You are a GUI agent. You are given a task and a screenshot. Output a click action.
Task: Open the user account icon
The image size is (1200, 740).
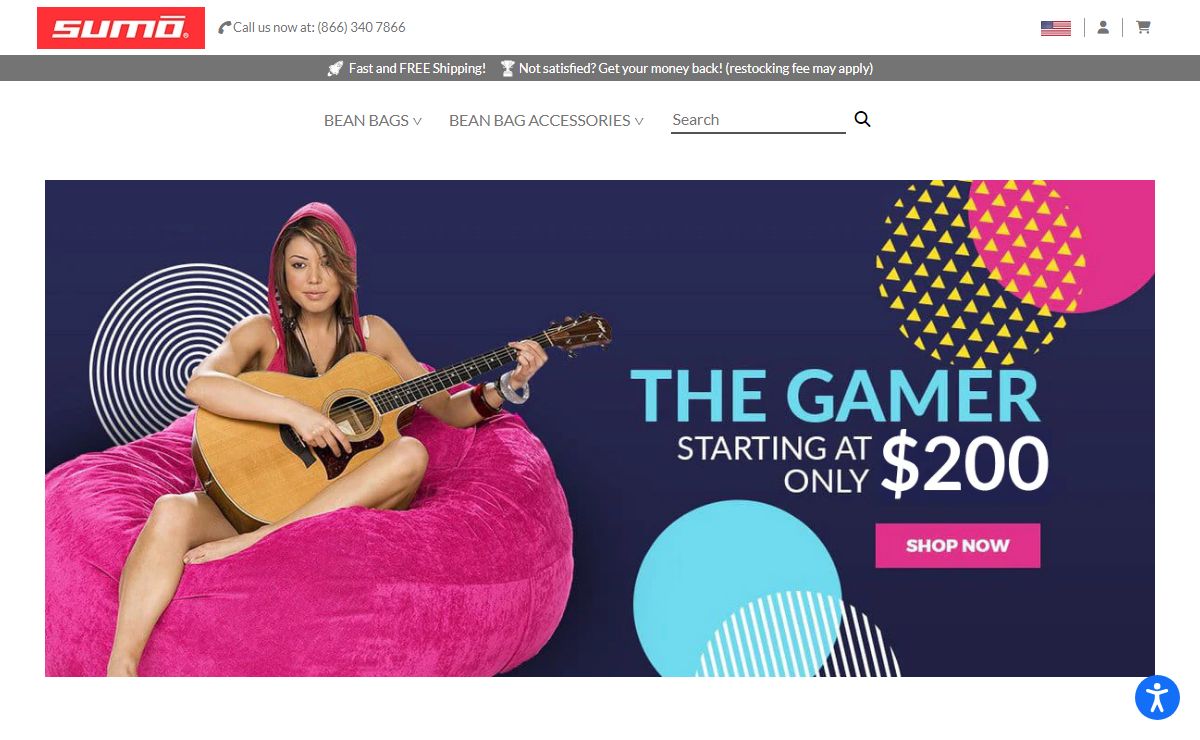tap(1103, 28)
